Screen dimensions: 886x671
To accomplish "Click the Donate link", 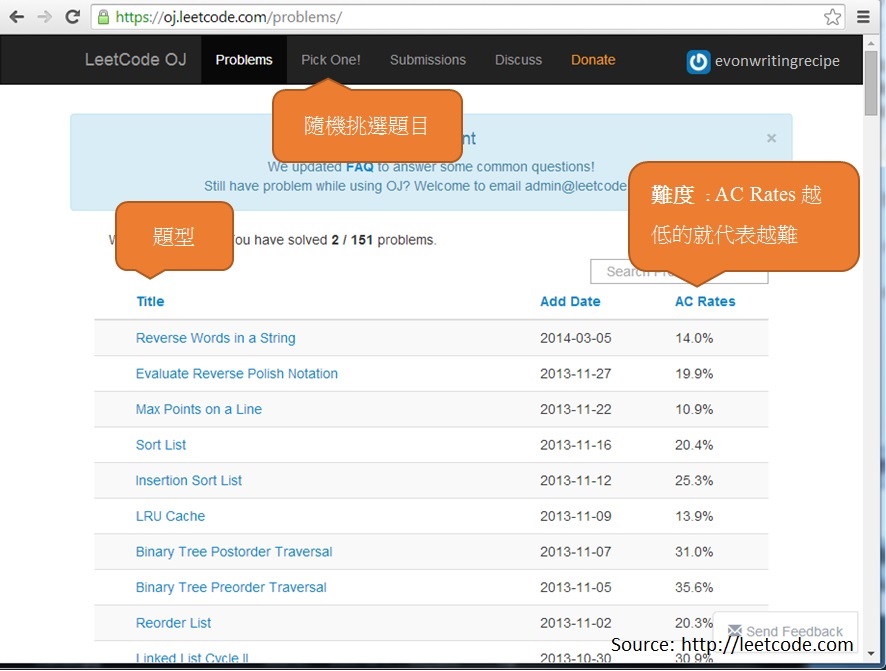I will point(593,60).
